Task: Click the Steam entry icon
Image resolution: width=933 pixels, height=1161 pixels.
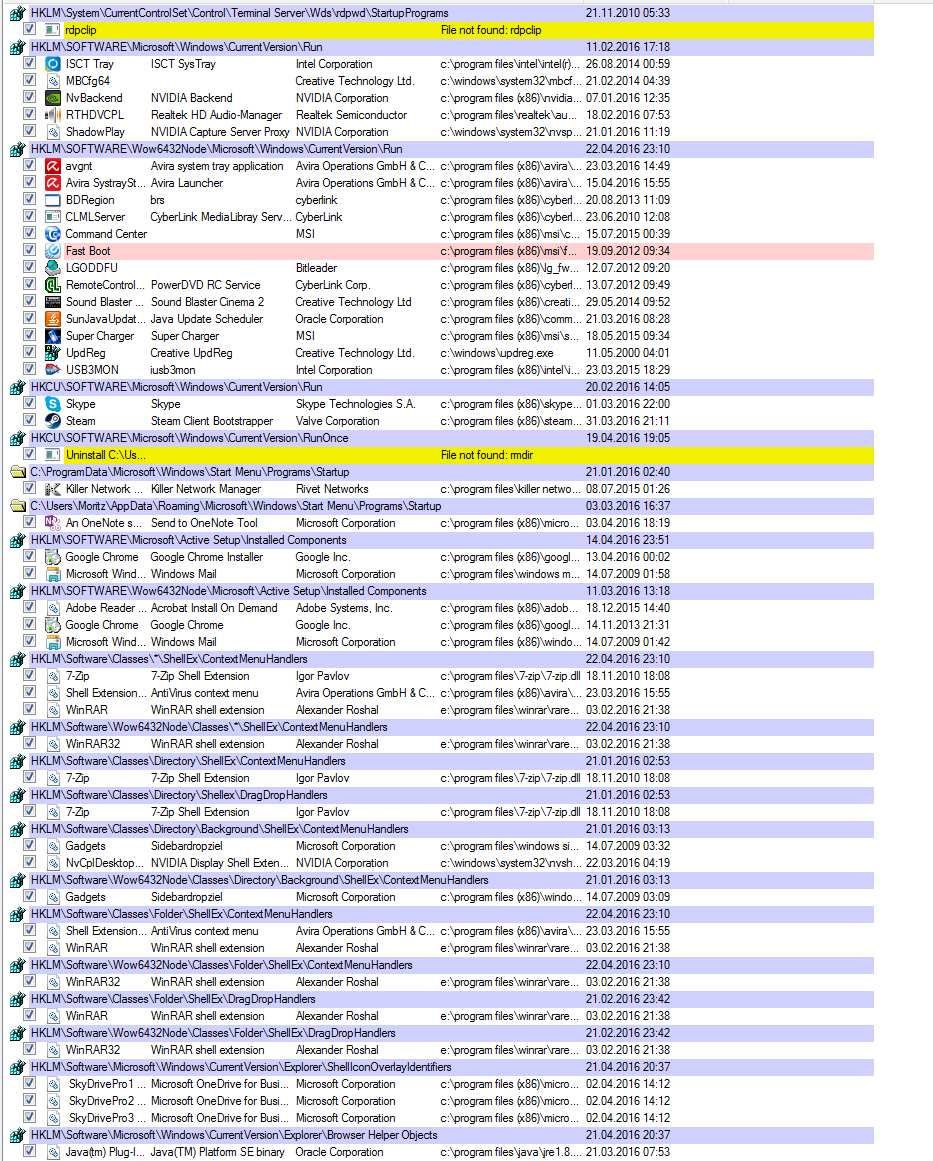Action: coord(53,421)
